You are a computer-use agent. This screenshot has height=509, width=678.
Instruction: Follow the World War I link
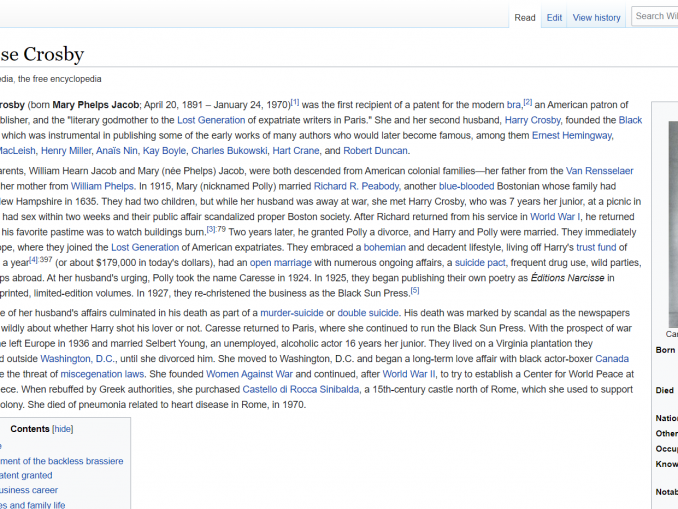(555, 217)
